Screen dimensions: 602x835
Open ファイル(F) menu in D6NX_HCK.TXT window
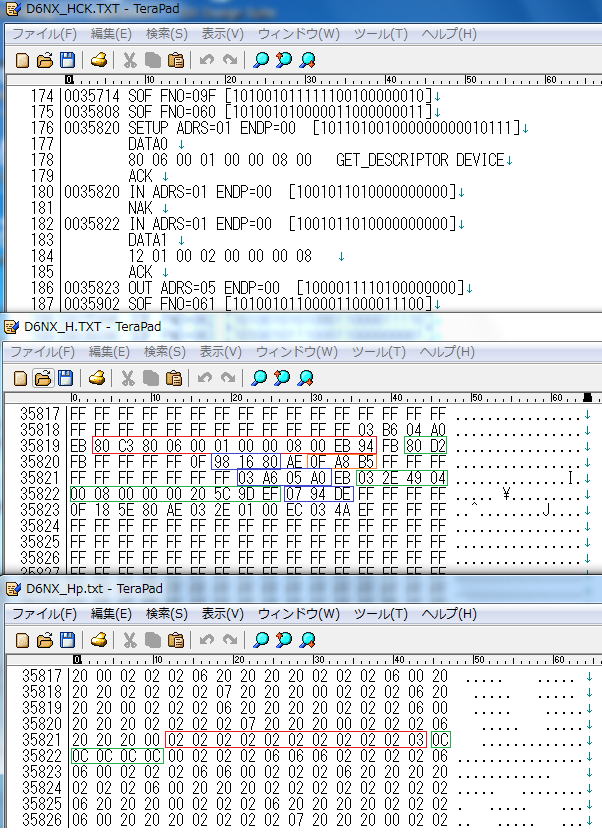[42, 34]
